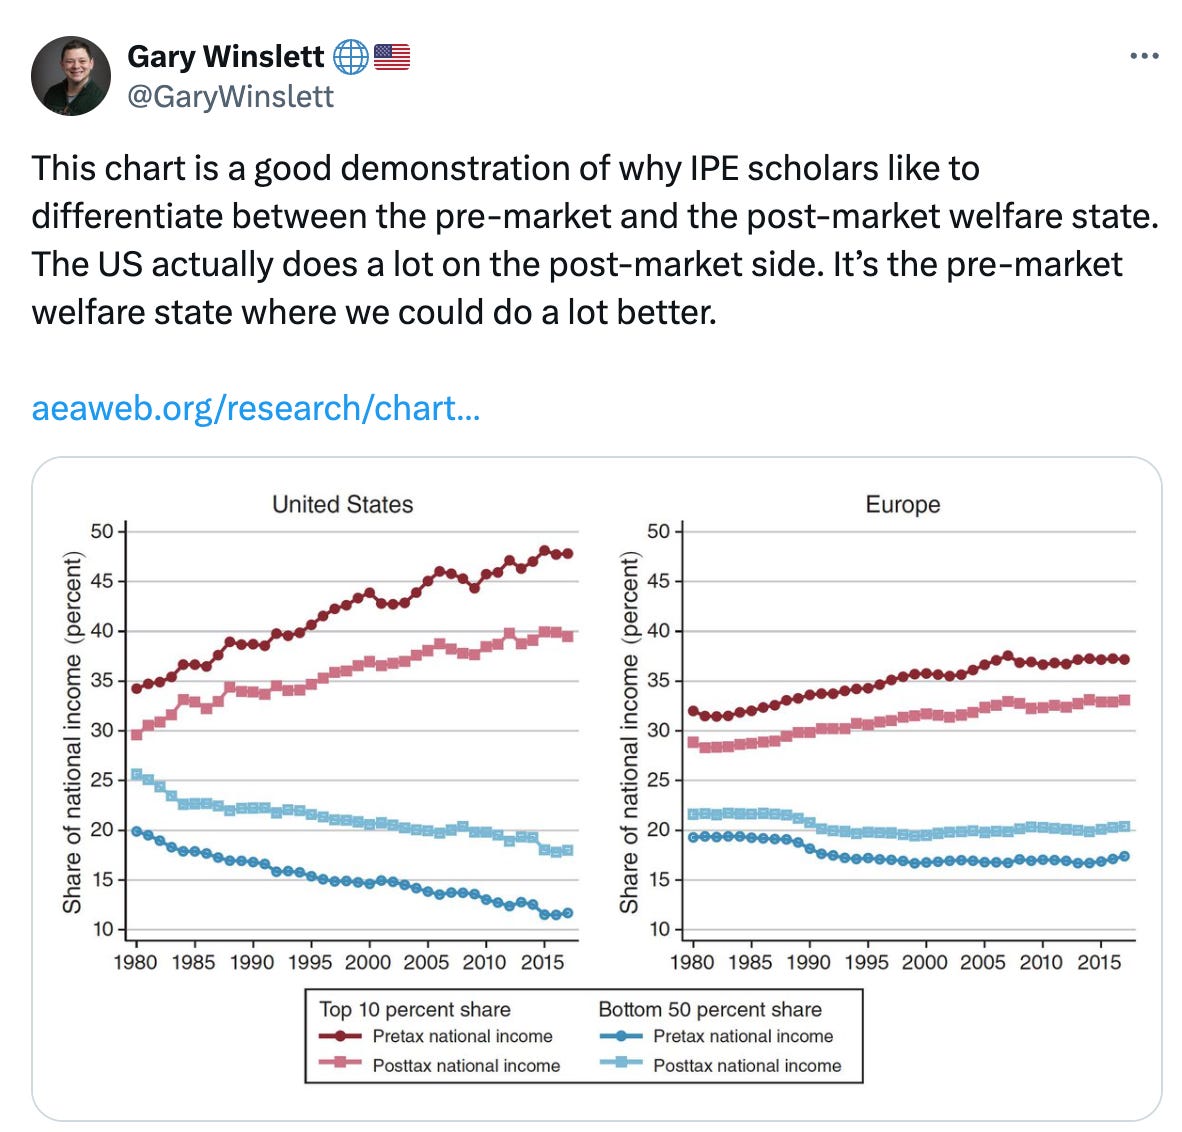Click the US flag emoji next to the name
Image resolution: width=1182 pixels, height=1132 pixels.
point(392,57)
